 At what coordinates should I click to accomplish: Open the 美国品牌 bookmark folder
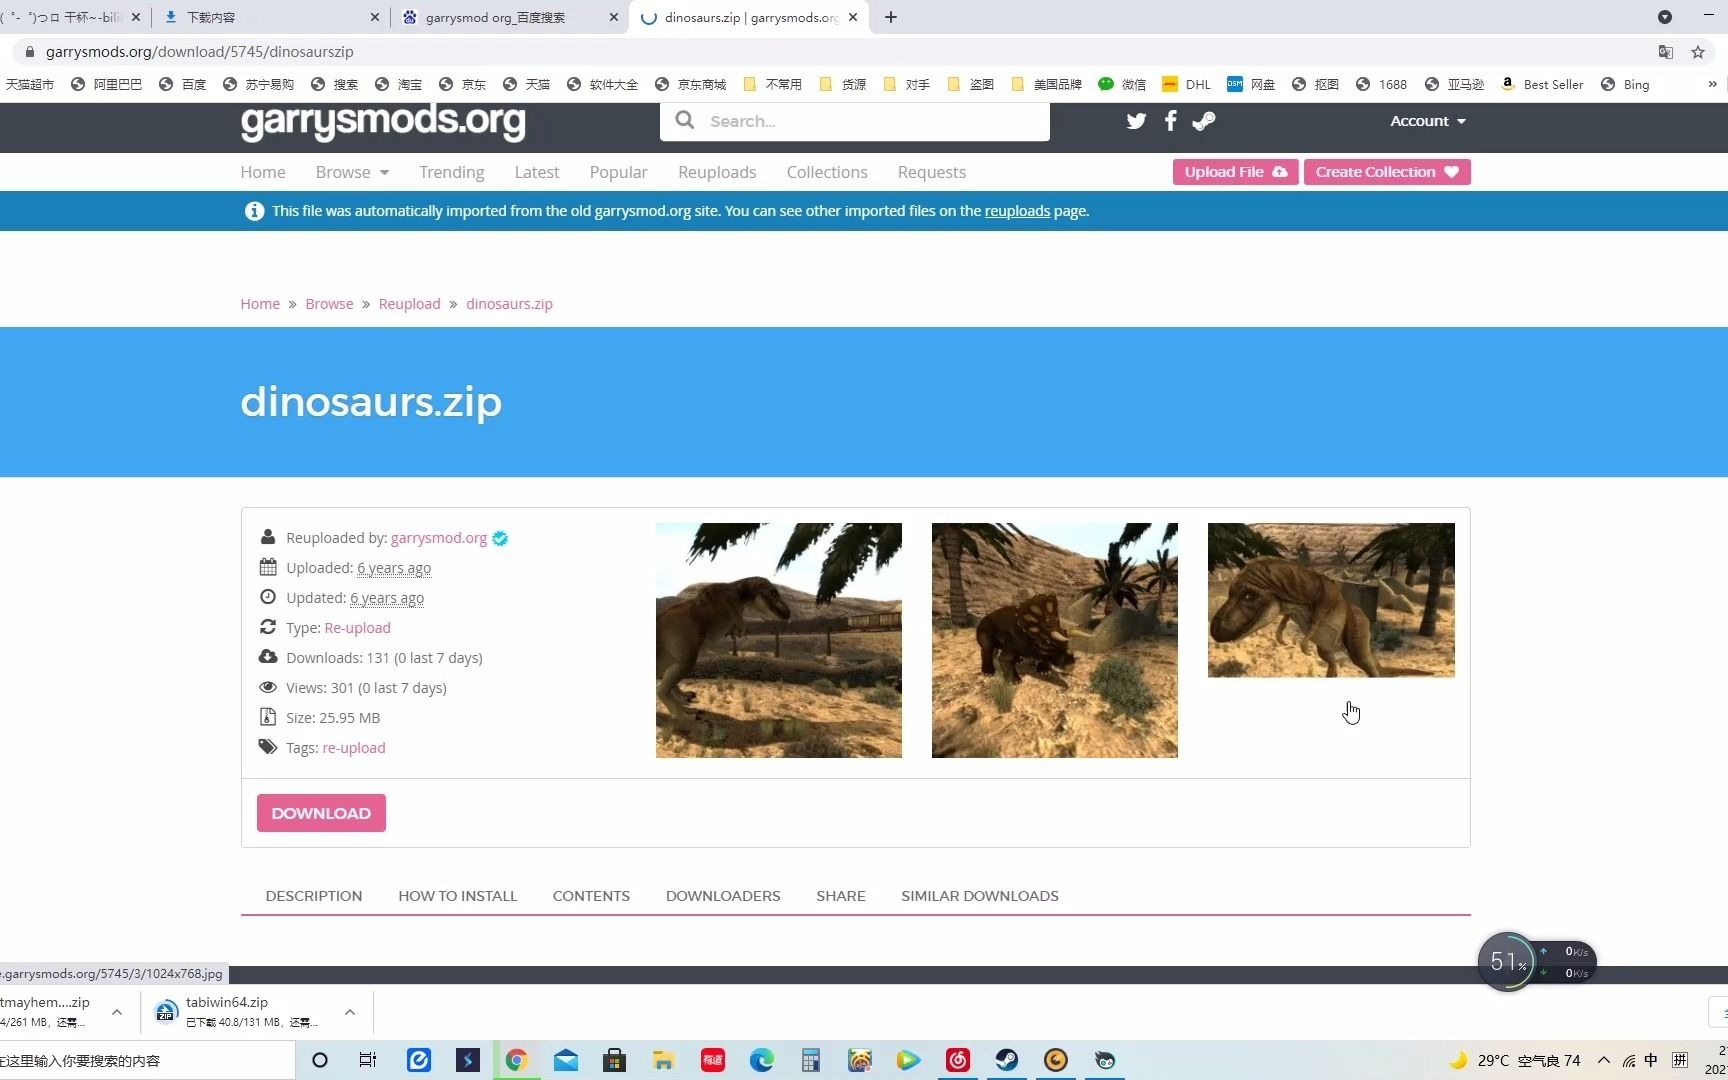(x=1046, y=85)
